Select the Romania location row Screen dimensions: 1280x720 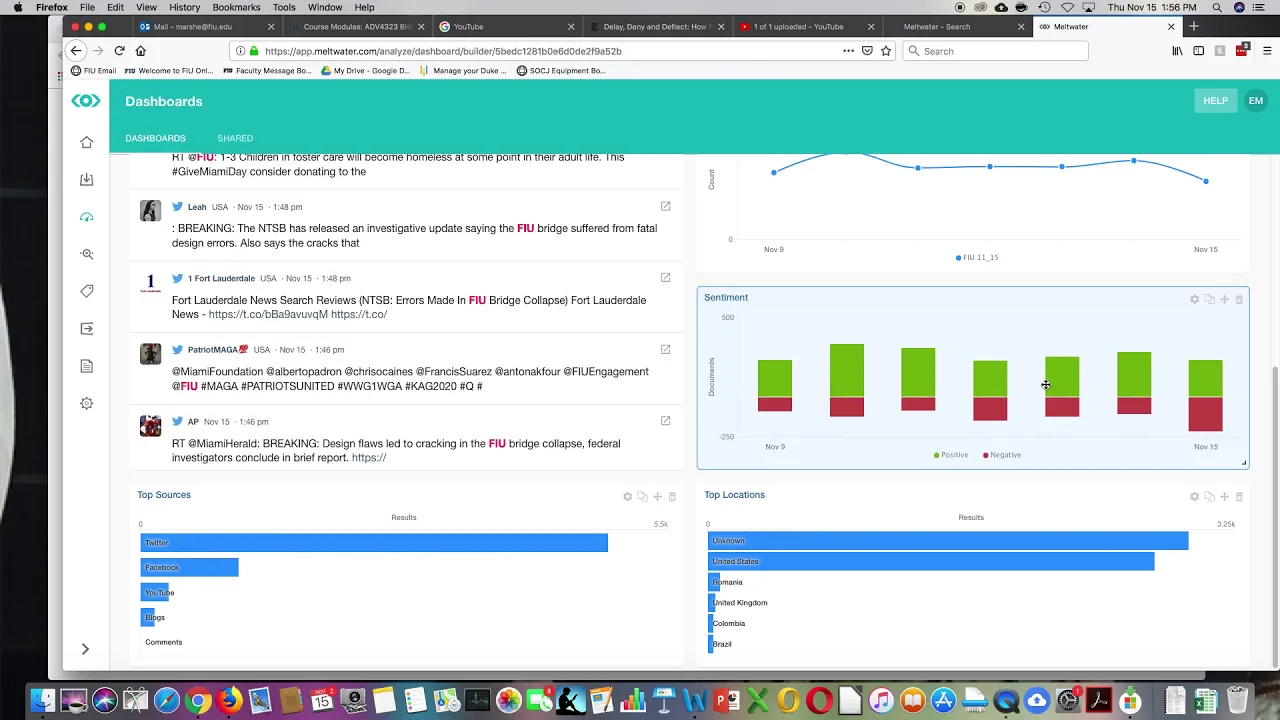[726, 582]
